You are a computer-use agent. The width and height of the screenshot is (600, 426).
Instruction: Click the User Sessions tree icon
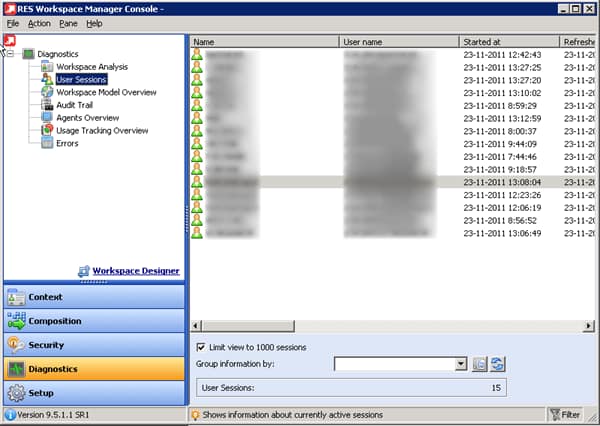tap(47, 79)
